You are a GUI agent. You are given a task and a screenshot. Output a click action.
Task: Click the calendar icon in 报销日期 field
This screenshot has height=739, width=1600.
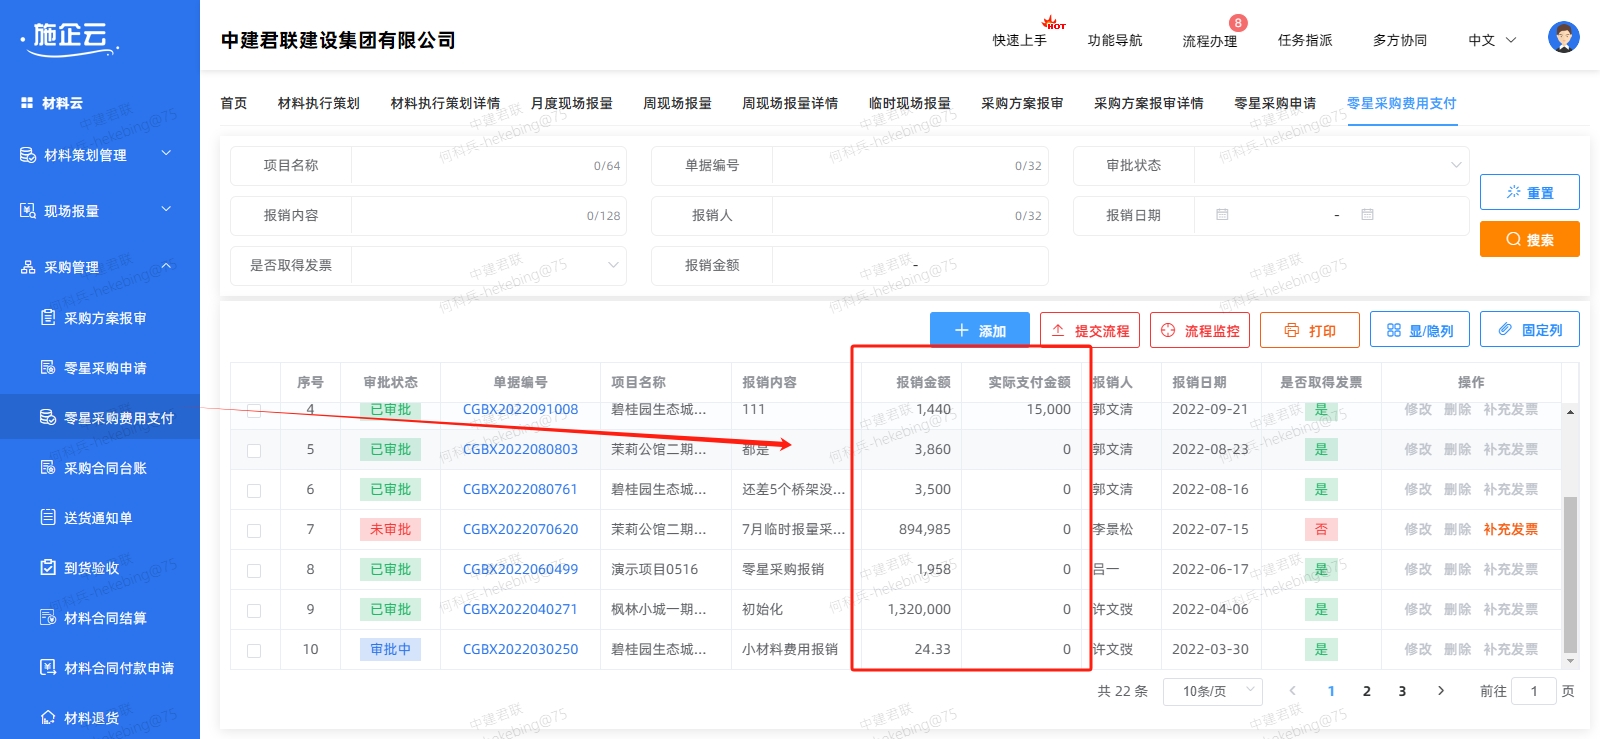(1222, 215)
